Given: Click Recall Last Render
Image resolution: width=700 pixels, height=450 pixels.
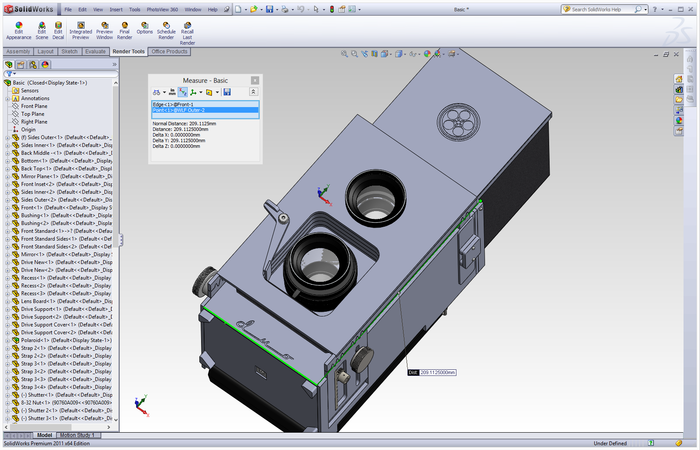Looking at the screenshot, I should coord(188,33).
